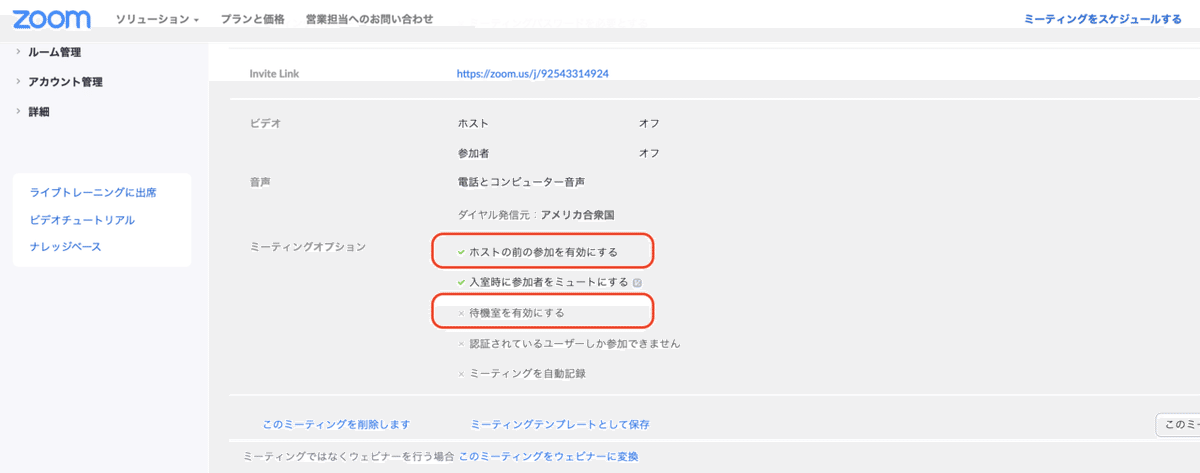Viewport: 1200px width, 473px height.
Task: Click このミーティングを削除します link
Action: click(336, 425)
